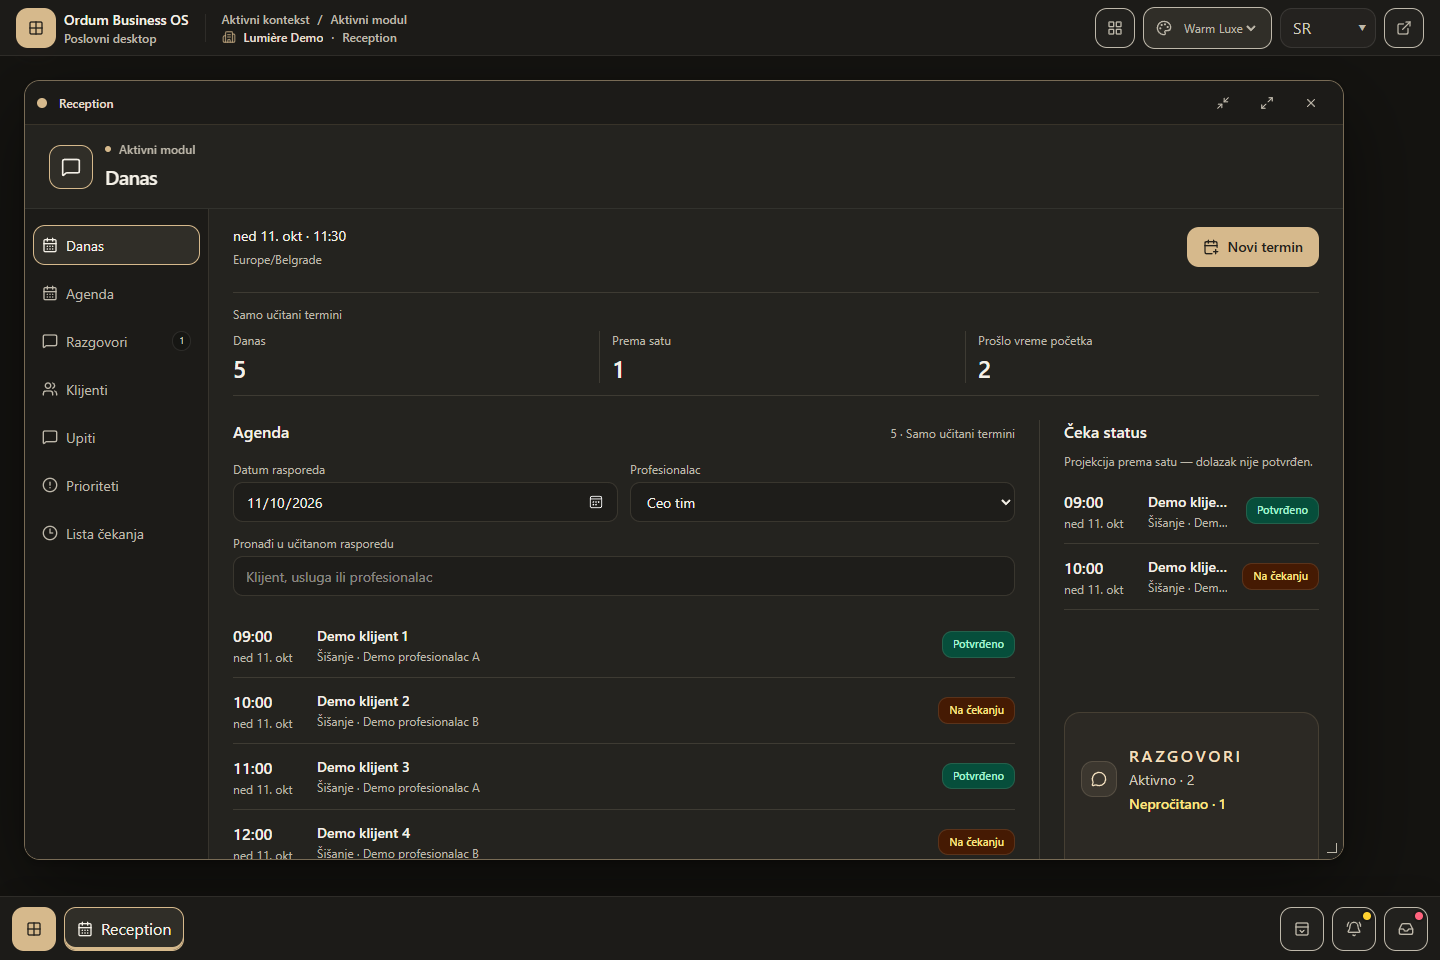
Task: Open Razgovori in the sidebar
Action: coord(116,341)
